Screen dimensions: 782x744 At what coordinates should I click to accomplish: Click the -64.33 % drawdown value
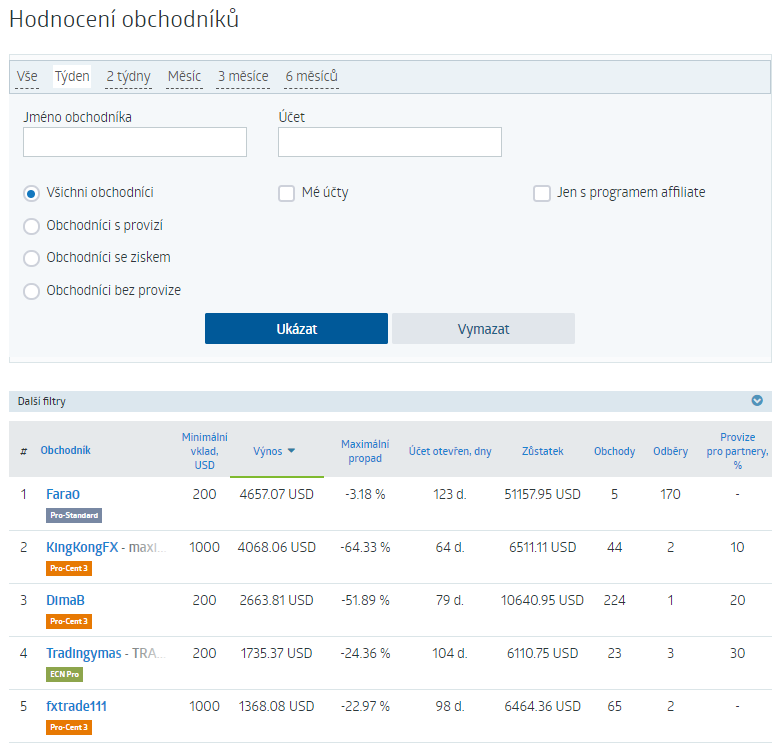(x=365, y=547)
